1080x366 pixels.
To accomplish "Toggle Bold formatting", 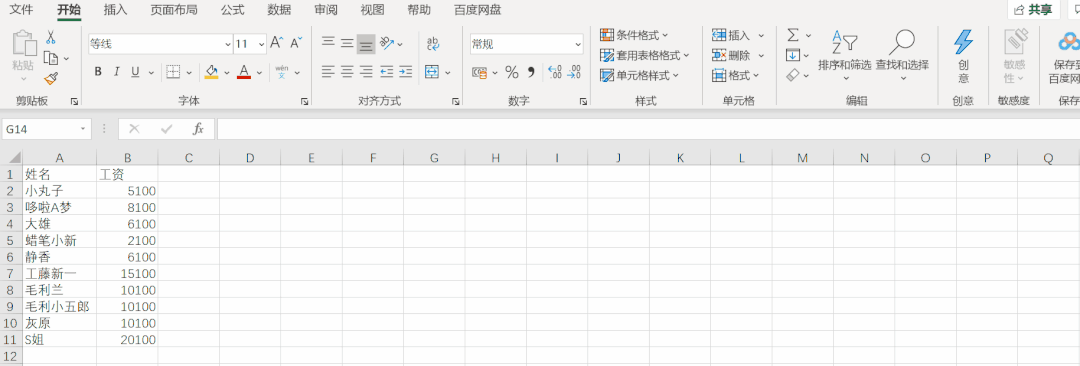I will [x=98, y=72].
